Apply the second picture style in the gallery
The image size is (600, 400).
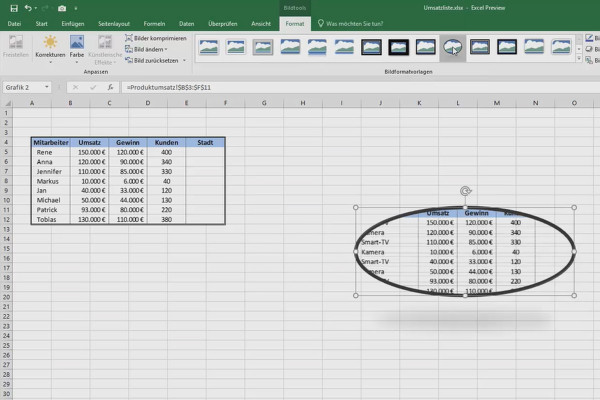236,47
